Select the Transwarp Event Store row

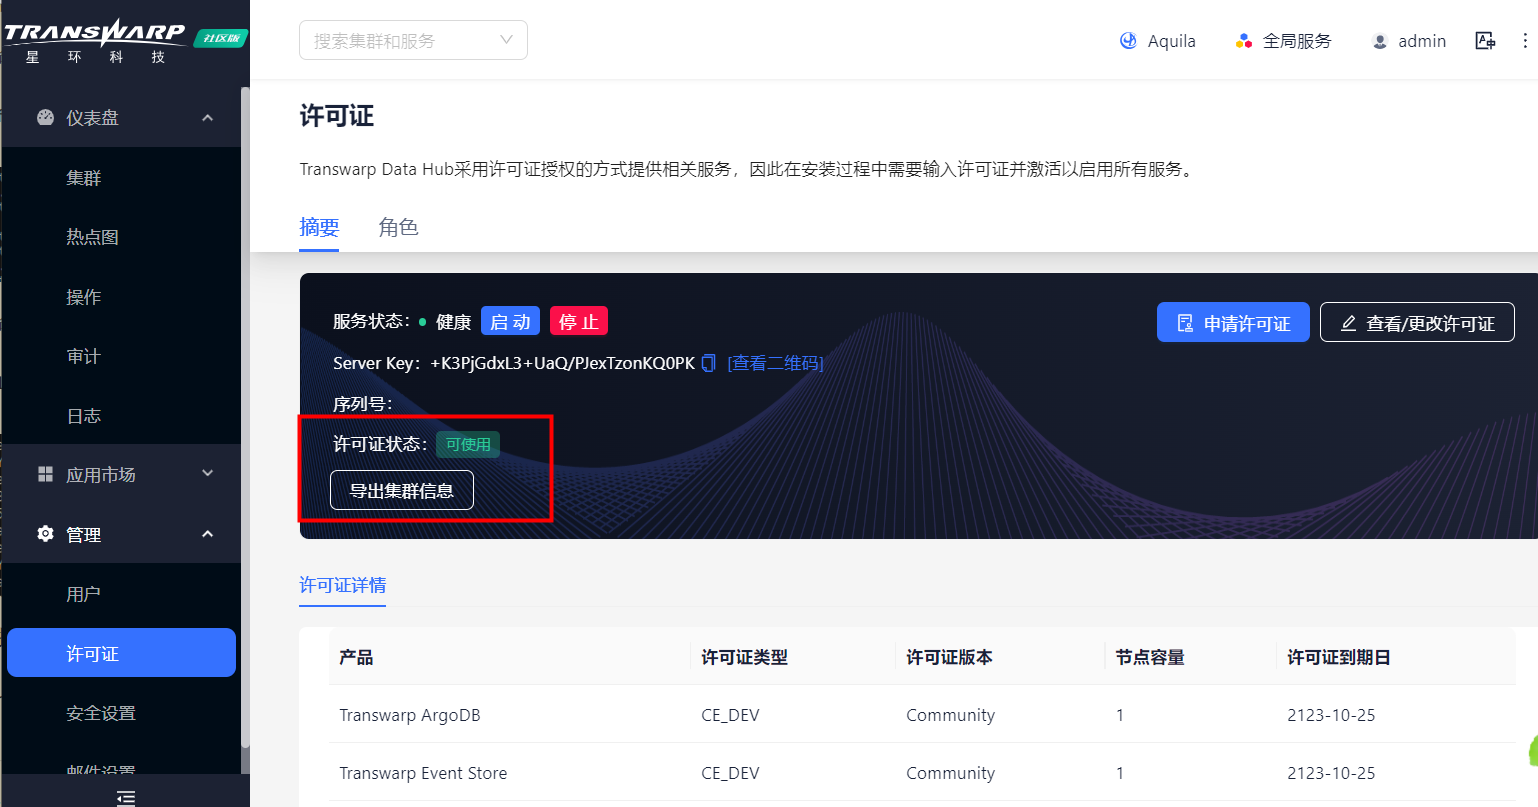922,773
